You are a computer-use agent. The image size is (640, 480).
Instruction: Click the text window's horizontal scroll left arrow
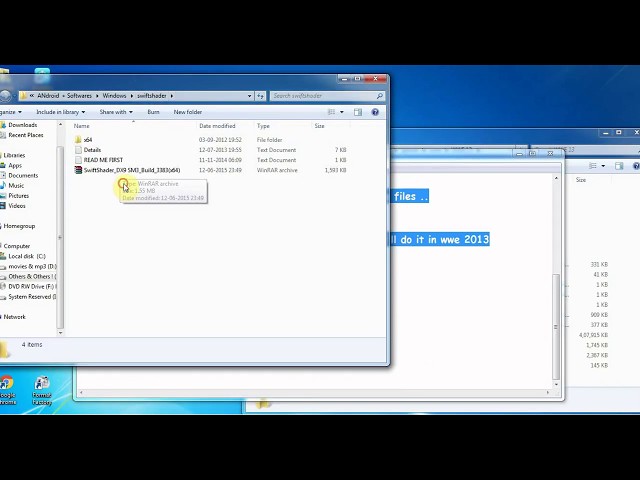coord(81,393)
